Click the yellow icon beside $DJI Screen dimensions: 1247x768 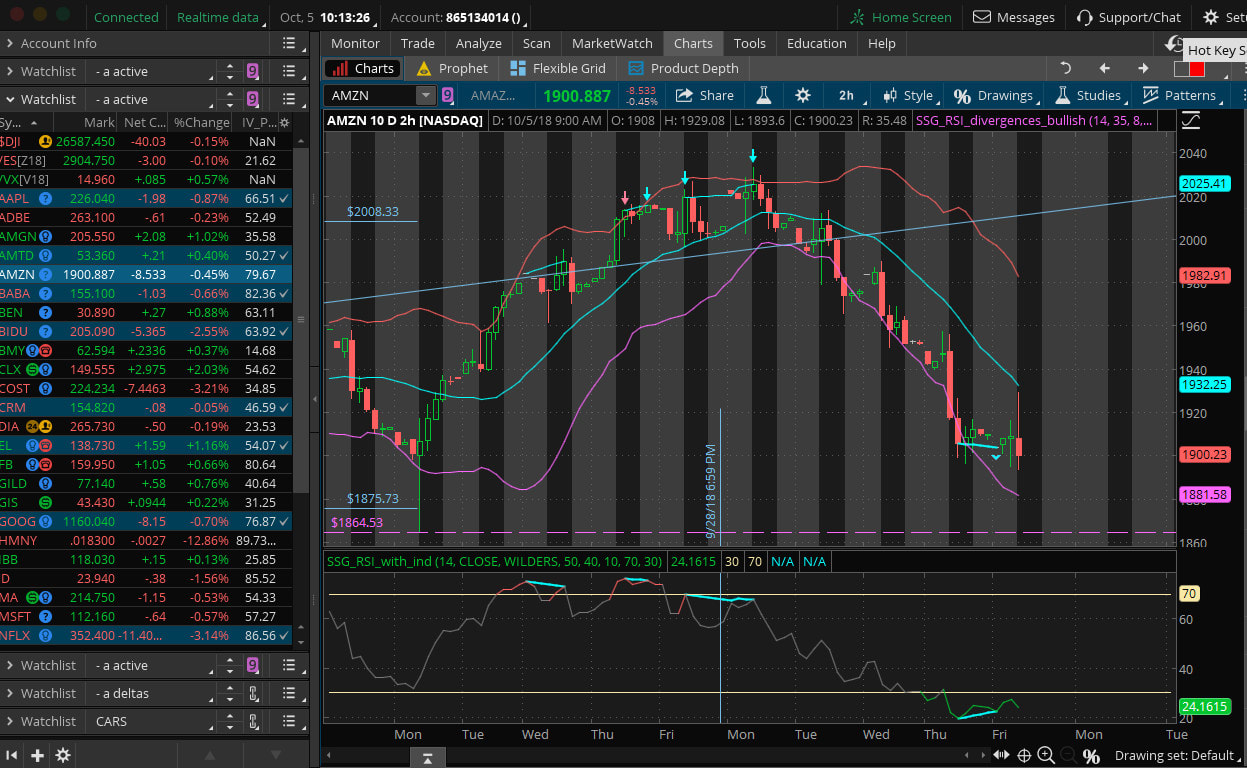point(45,141)
